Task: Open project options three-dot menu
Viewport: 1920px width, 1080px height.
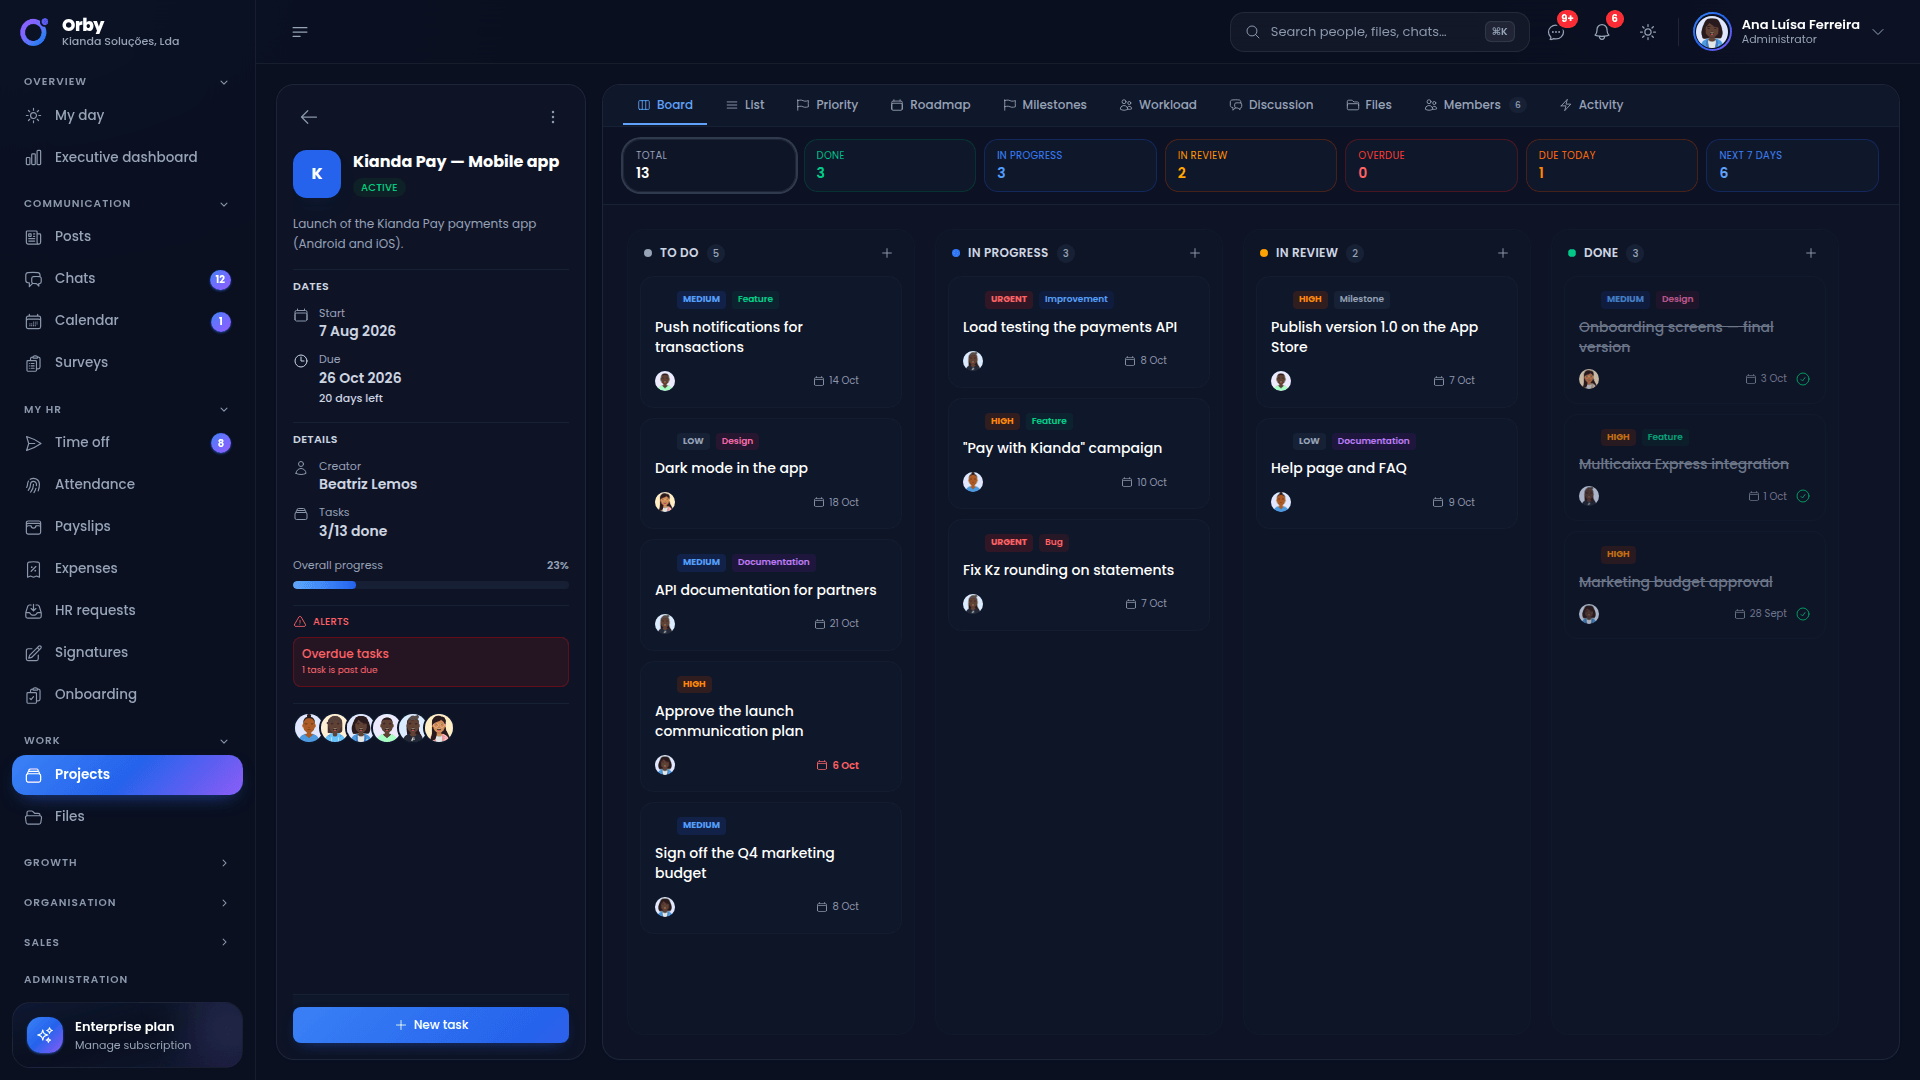Action: (553, 117)
